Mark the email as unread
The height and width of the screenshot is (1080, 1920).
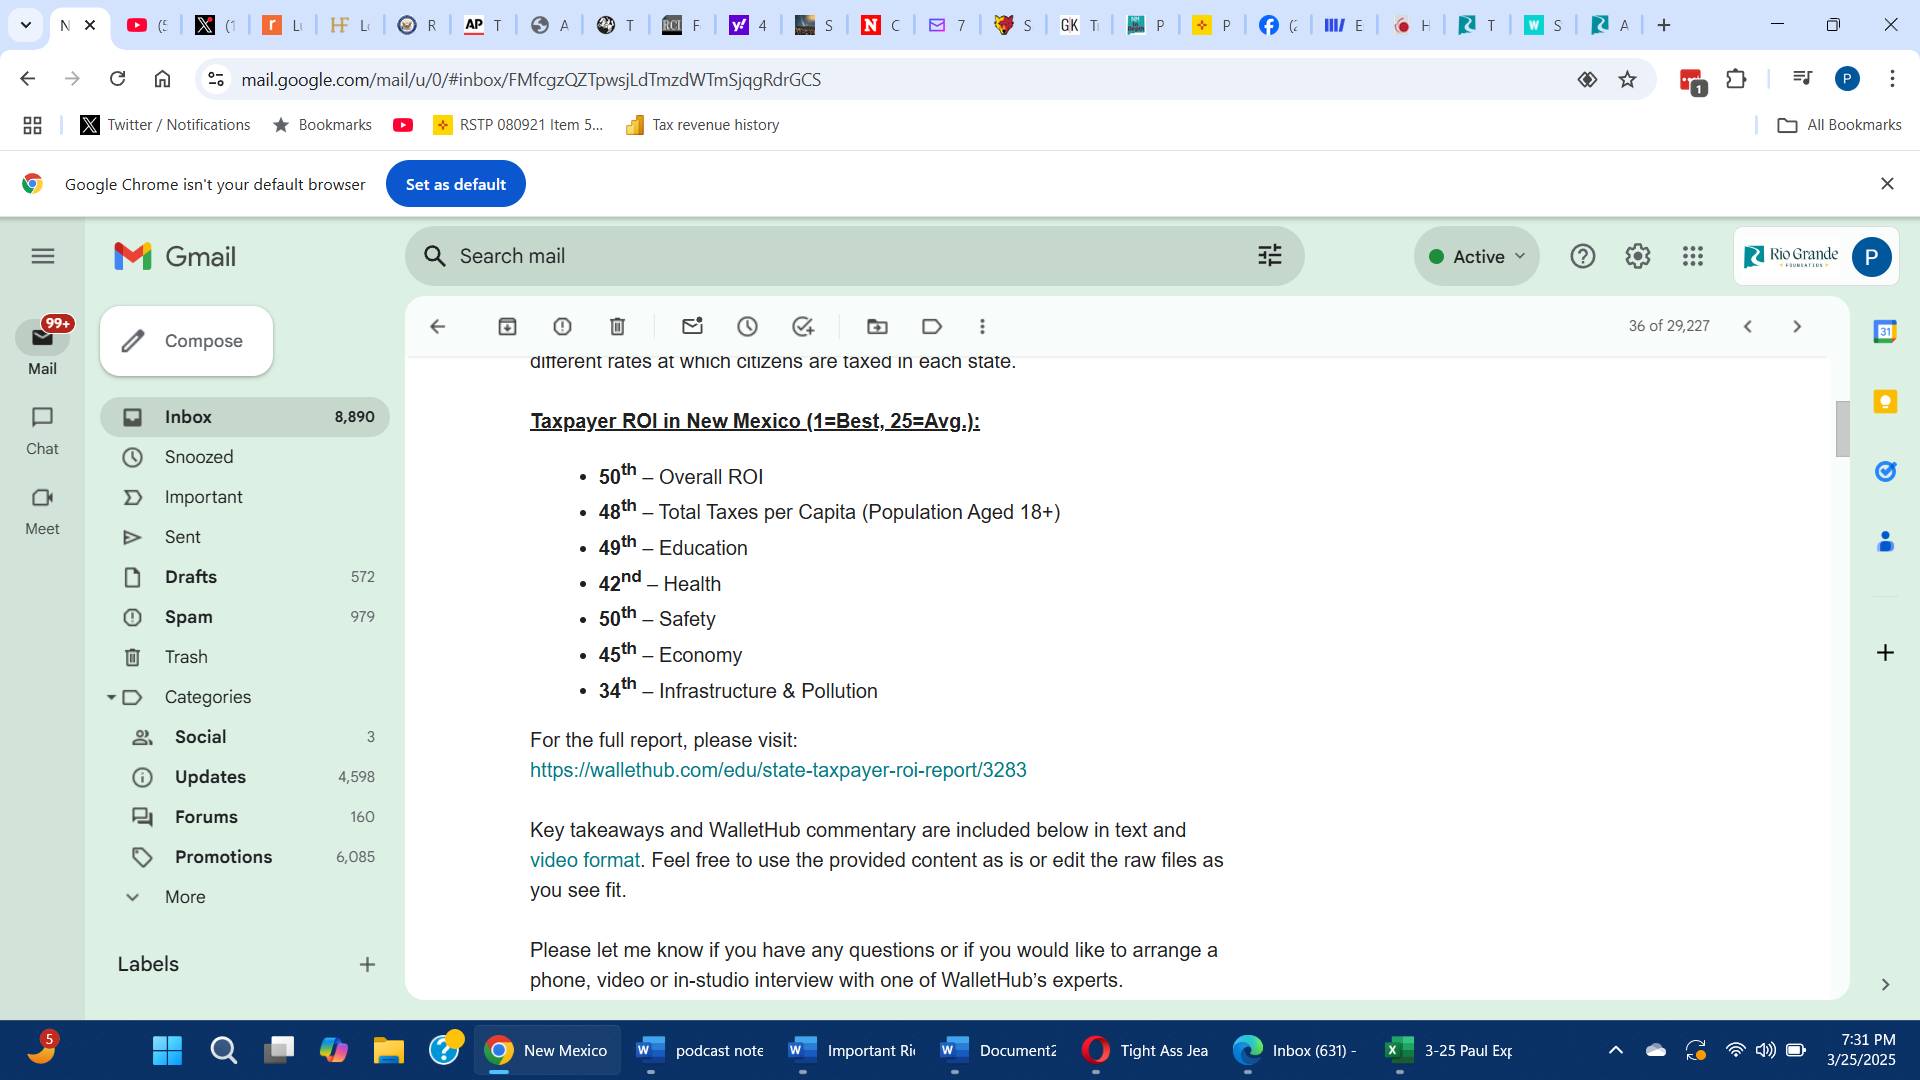click(x=692, y=326)
